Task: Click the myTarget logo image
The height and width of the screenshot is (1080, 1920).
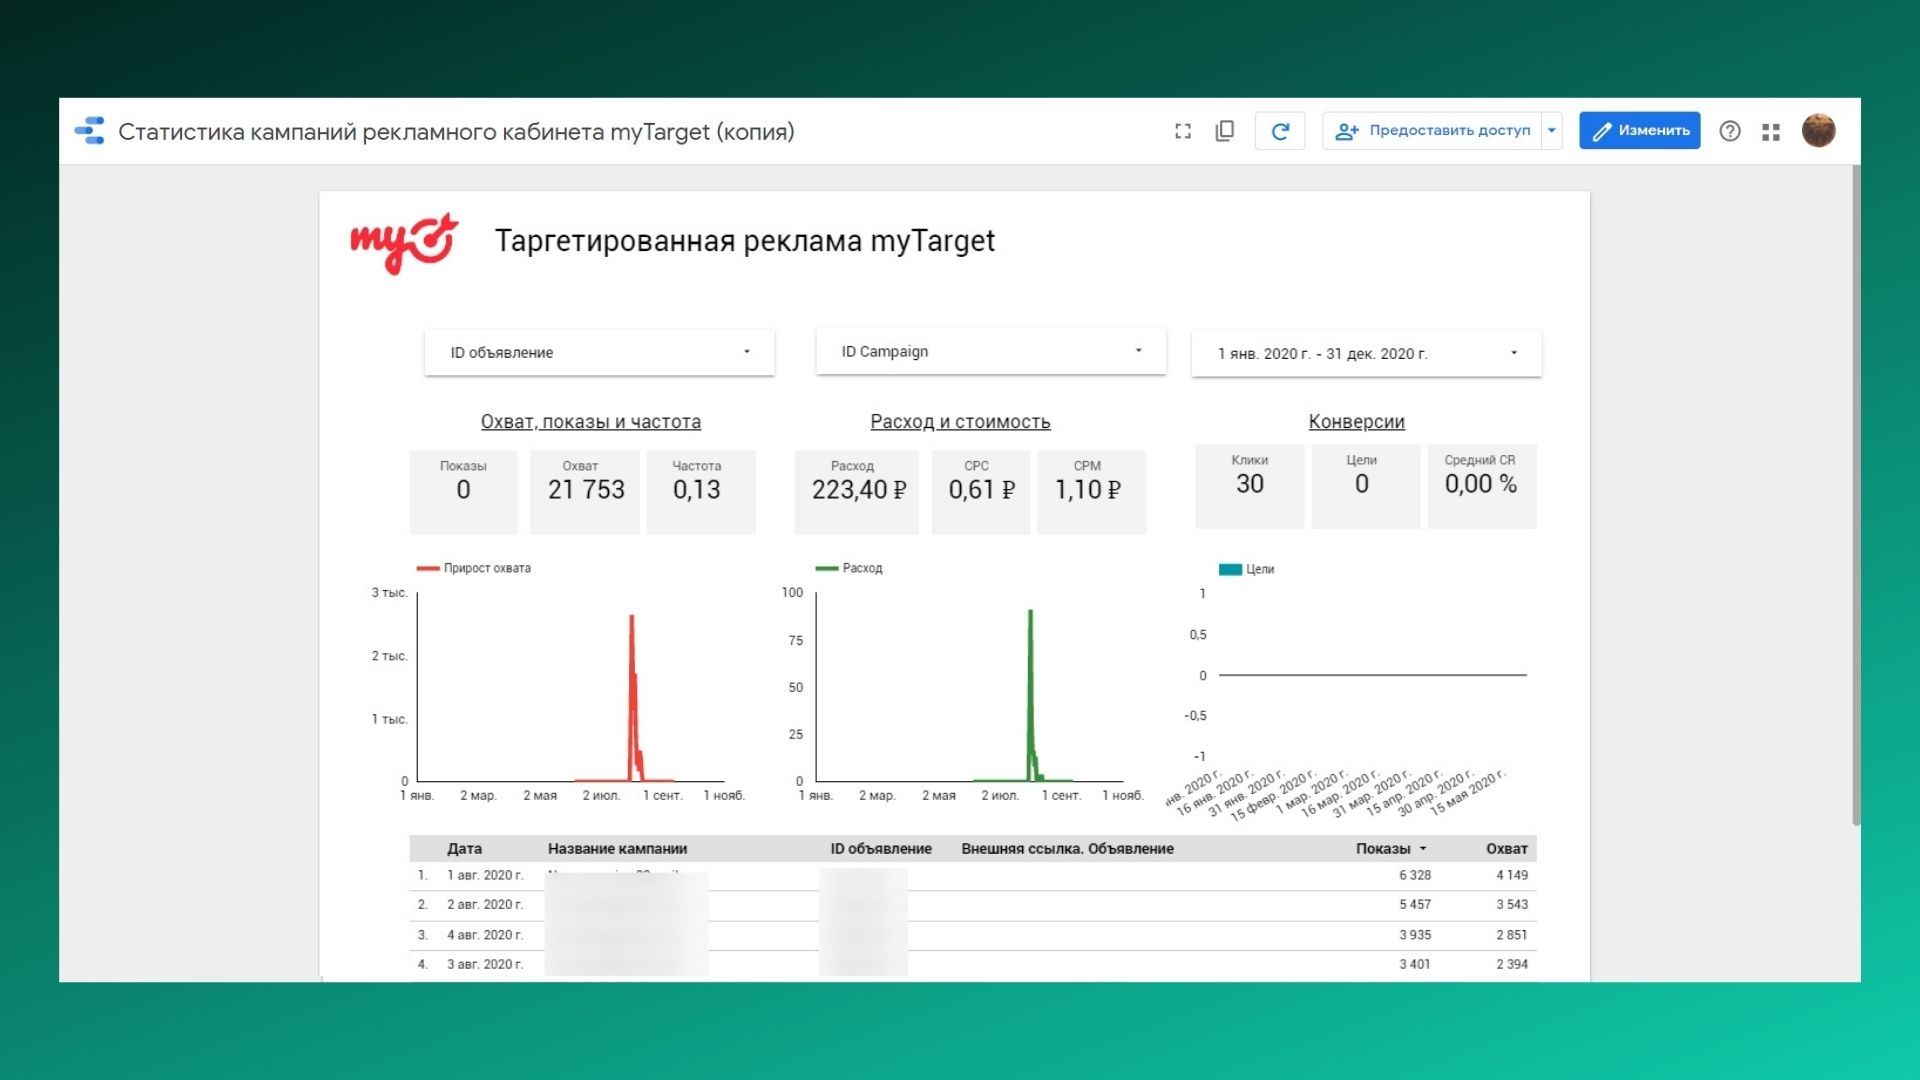Action: (404, 243)
